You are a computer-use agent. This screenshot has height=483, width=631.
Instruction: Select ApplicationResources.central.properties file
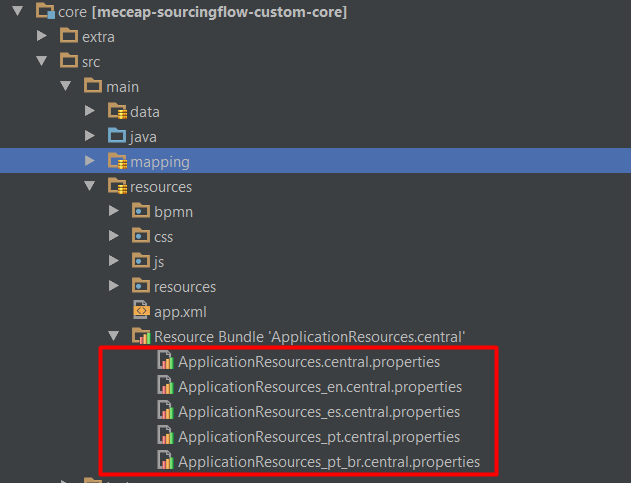pos(309,362)
